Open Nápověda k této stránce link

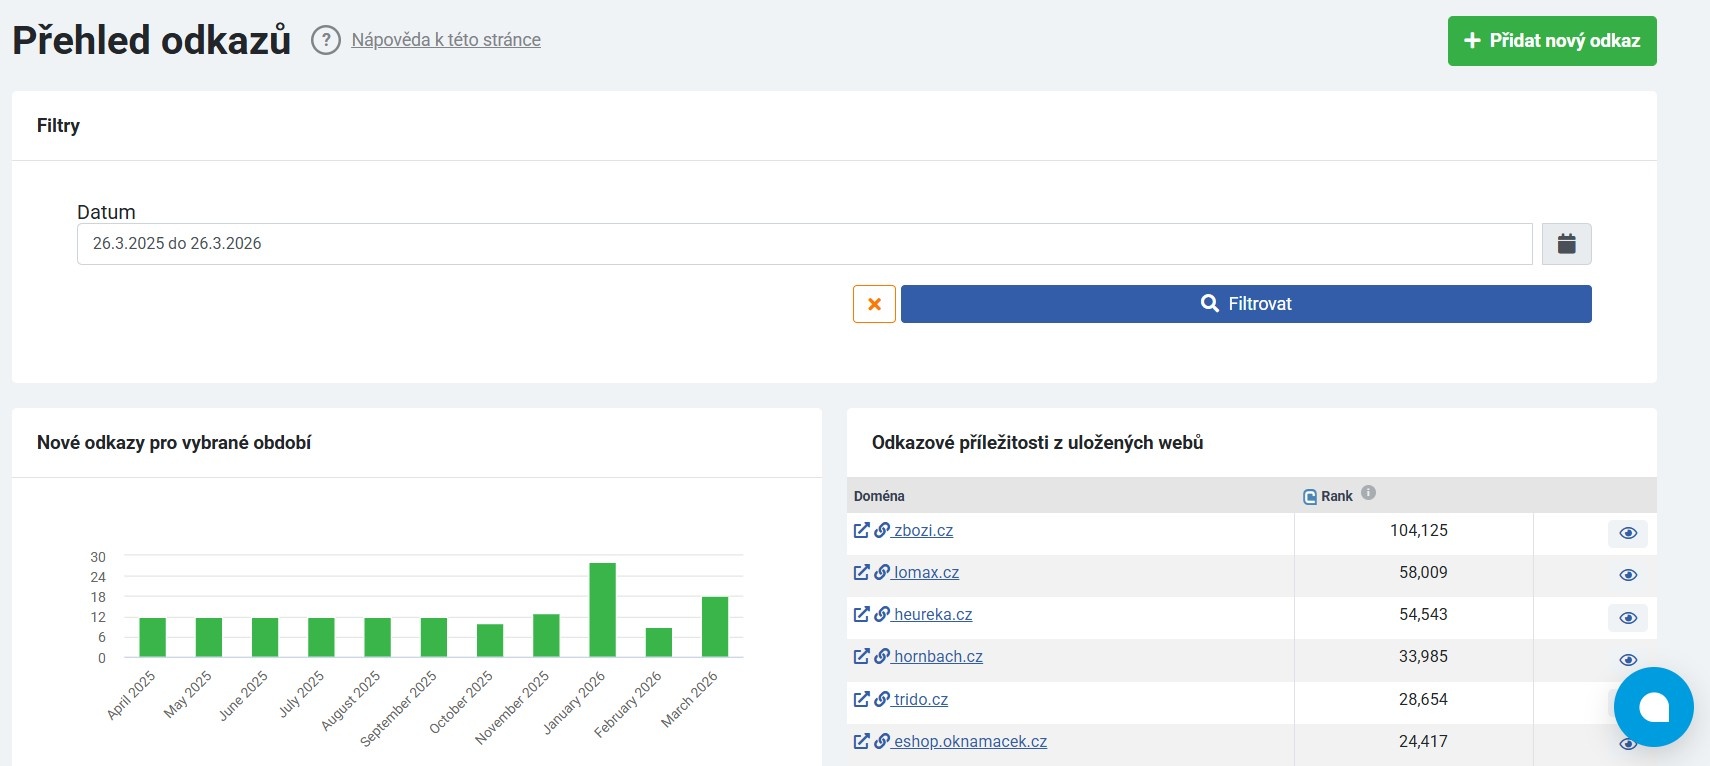pyautogui.click(x=446, y=40)
